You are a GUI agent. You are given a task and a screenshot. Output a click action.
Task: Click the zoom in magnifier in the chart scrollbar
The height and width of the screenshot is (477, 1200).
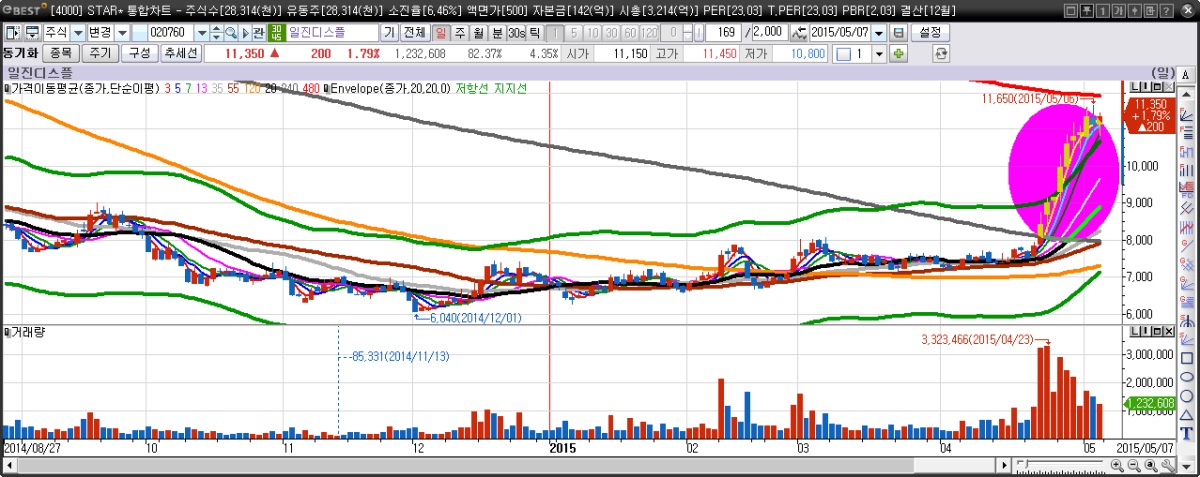point(1117,466)
